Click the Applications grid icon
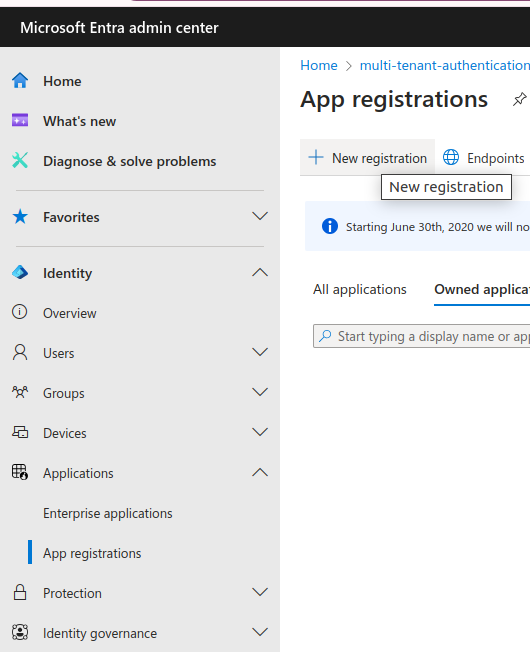 click(20, 472)
